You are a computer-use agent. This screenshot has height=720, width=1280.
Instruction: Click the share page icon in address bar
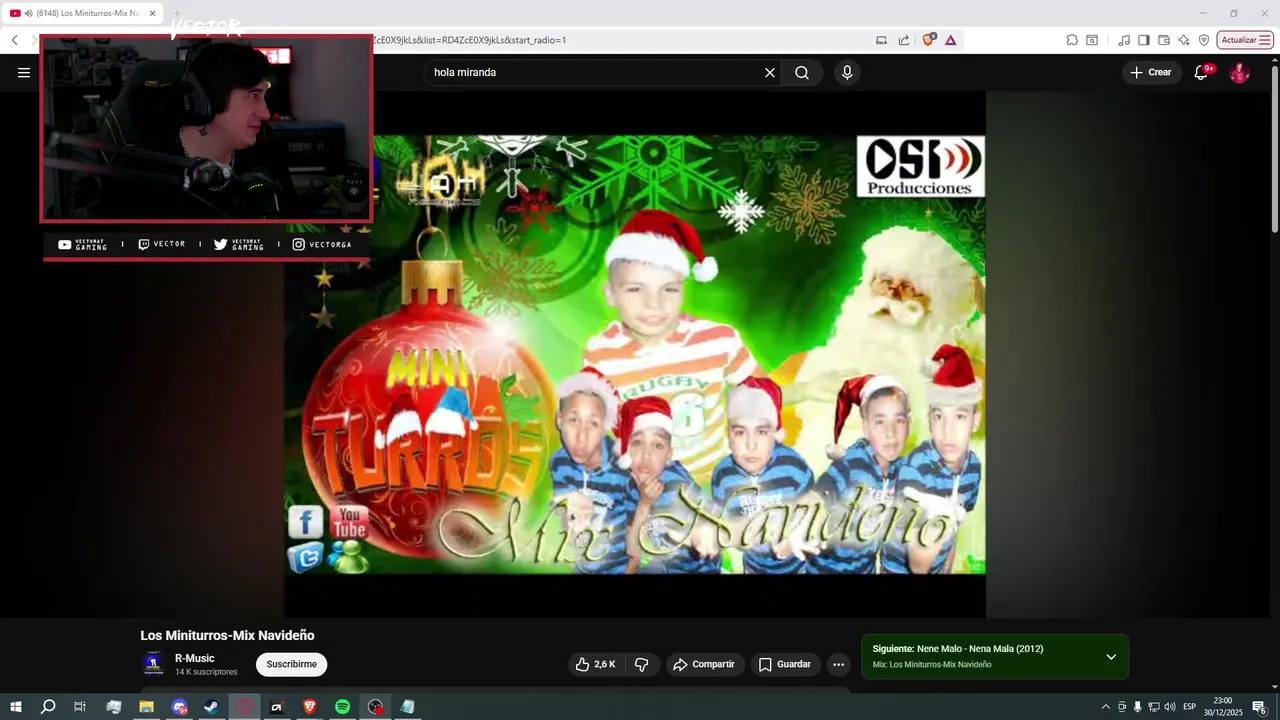[x=904, y=40]
